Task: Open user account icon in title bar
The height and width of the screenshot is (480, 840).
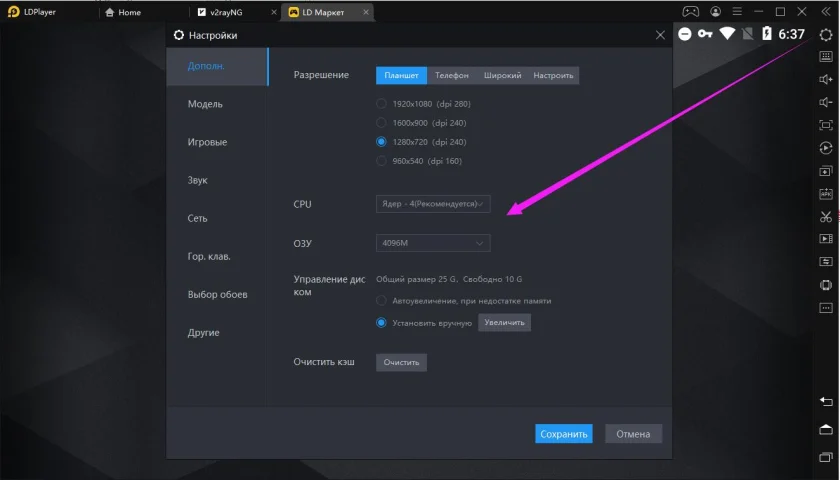Action: (x=715, y=11)
